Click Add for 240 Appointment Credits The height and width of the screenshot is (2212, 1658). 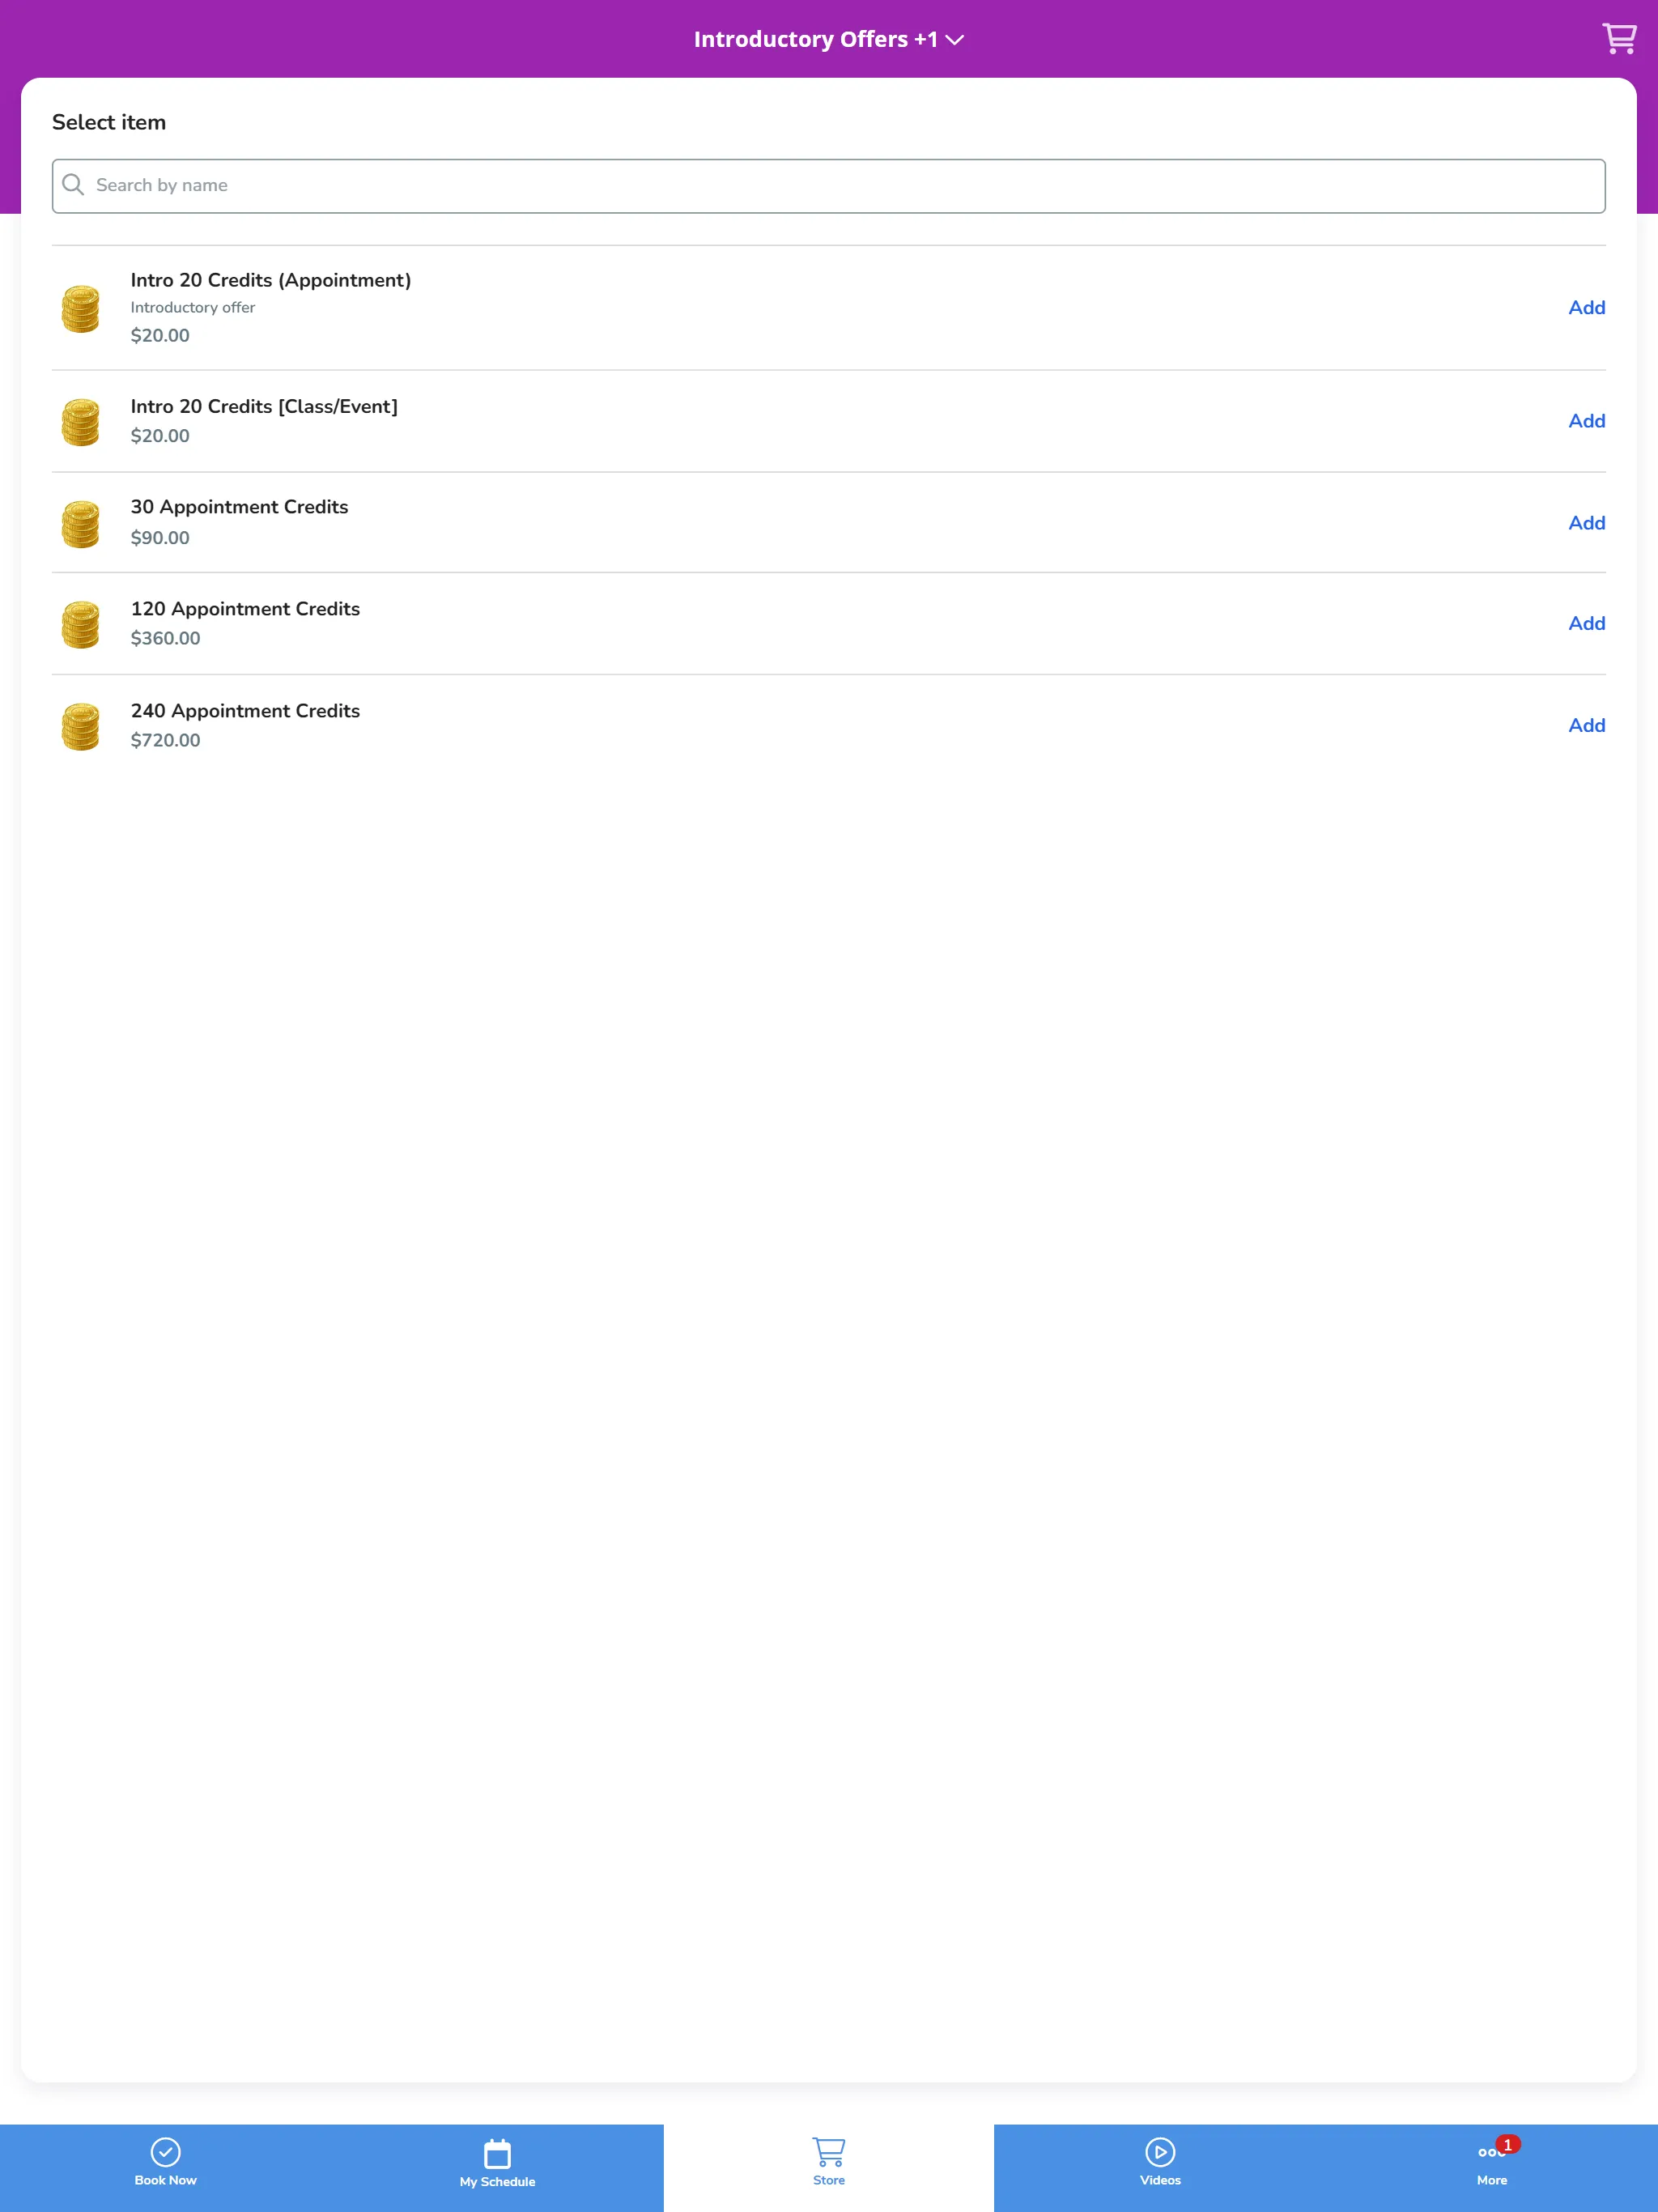click(x=1585, y=725)
